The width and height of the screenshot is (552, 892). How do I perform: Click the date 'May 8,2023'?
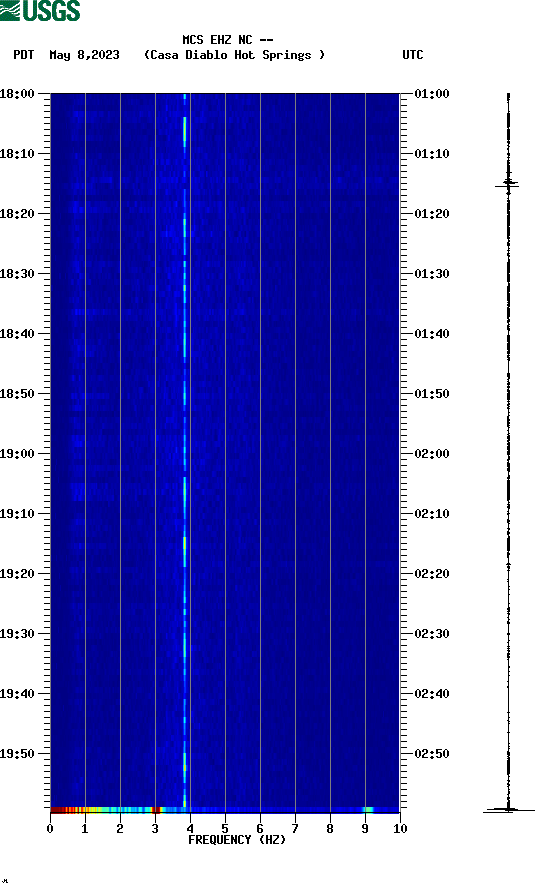pos(84,55)
